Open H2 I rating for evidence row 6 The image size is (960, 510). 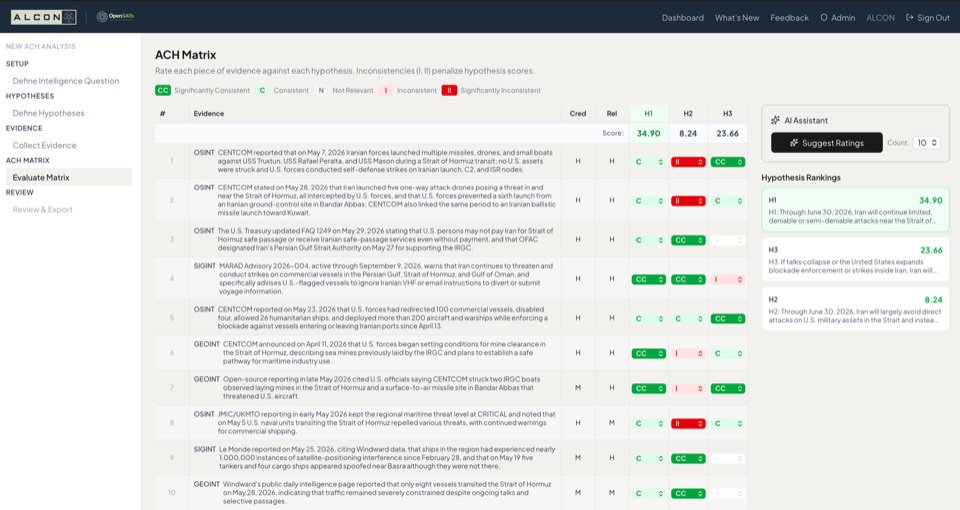[688, 353]
